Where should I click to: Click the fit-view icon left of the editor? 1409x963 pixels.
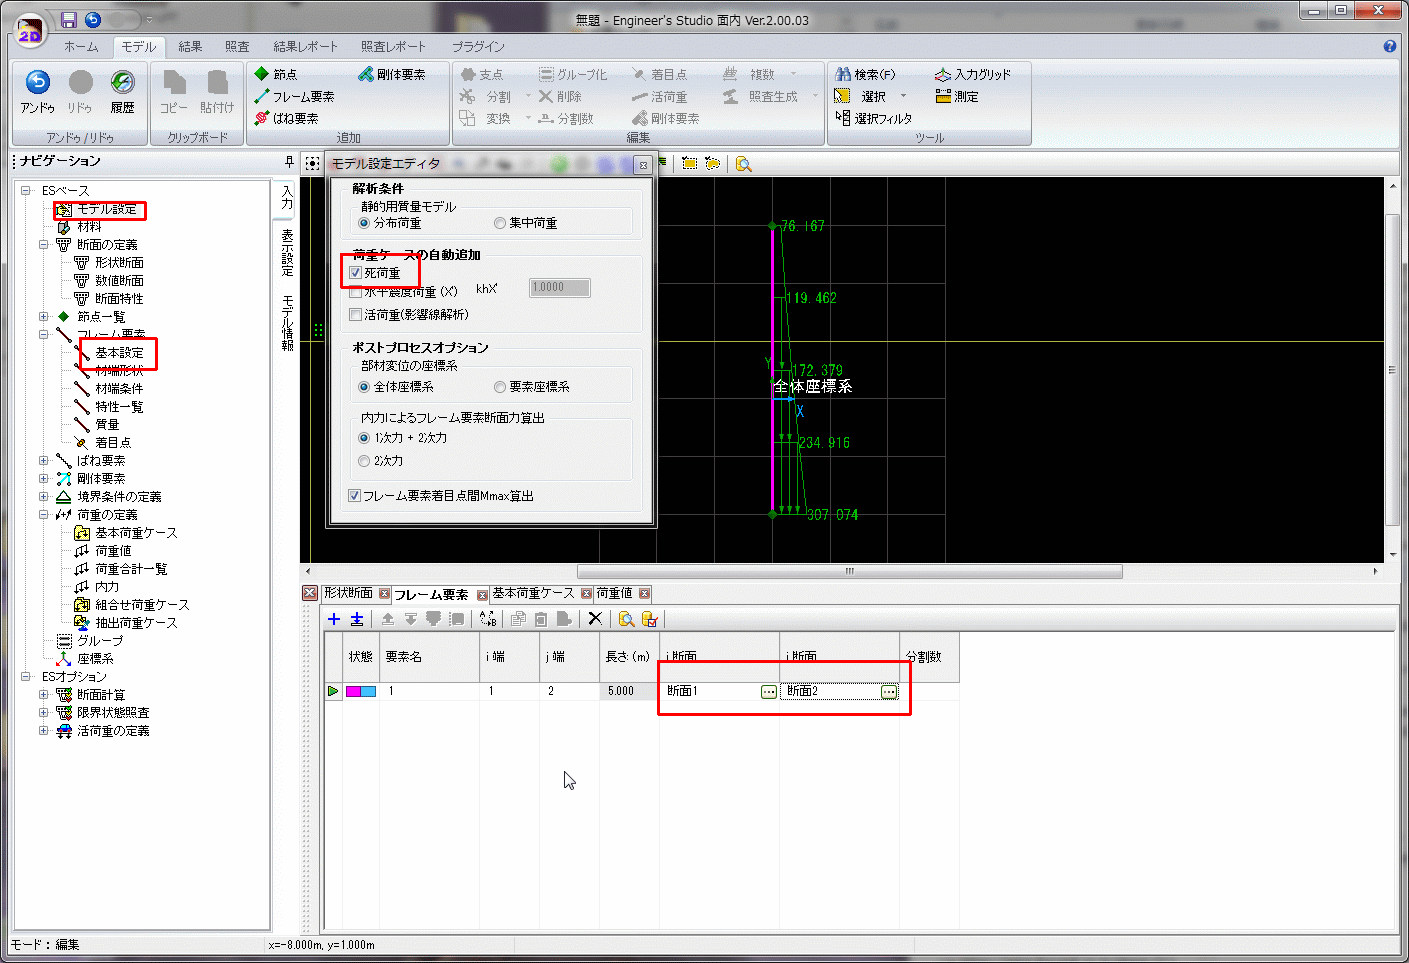(313, 163)
